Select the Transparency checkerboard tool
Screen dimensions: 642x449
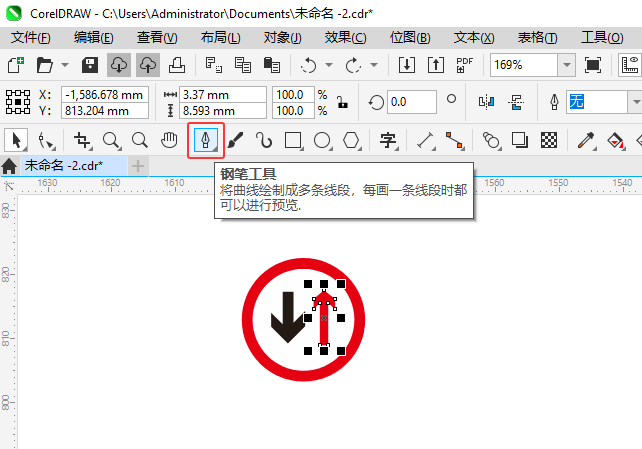[549, 141]
